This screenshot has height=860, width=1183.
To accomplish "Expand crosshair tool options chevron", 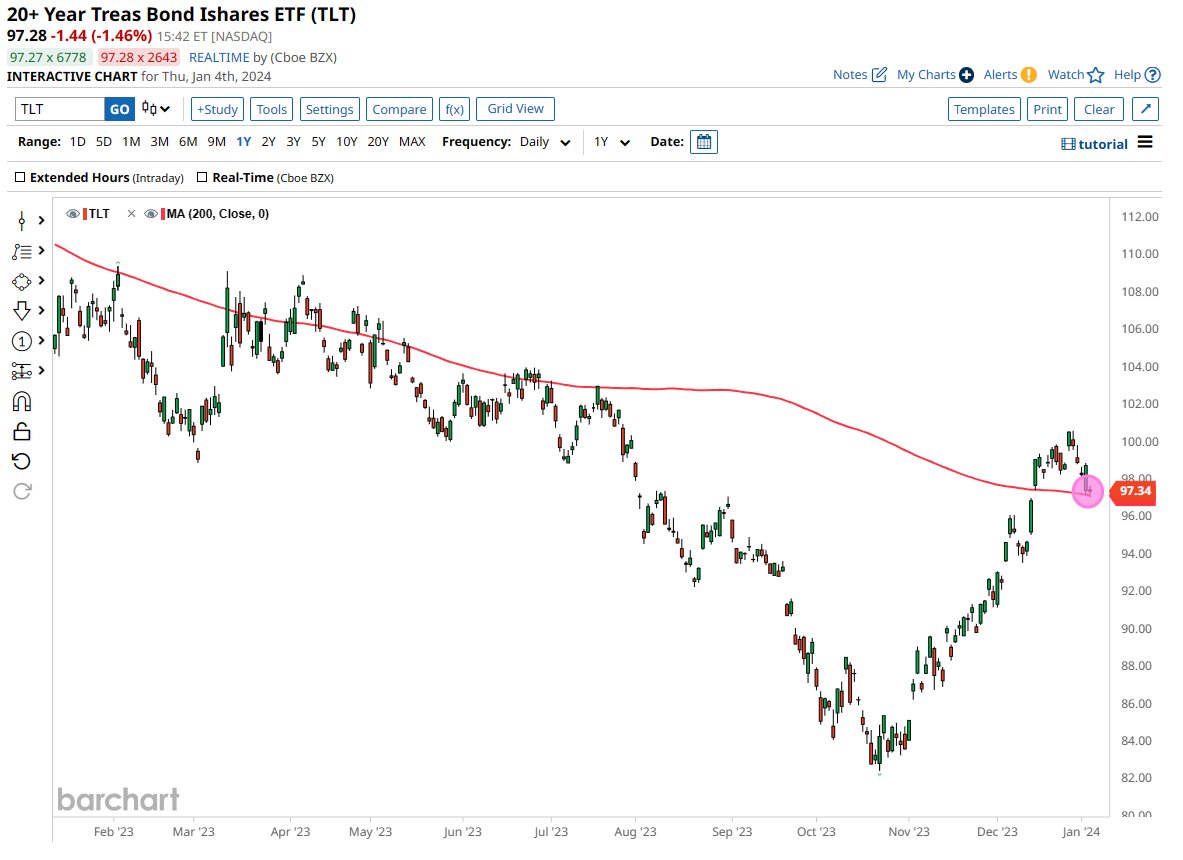I will pos(41,220).
